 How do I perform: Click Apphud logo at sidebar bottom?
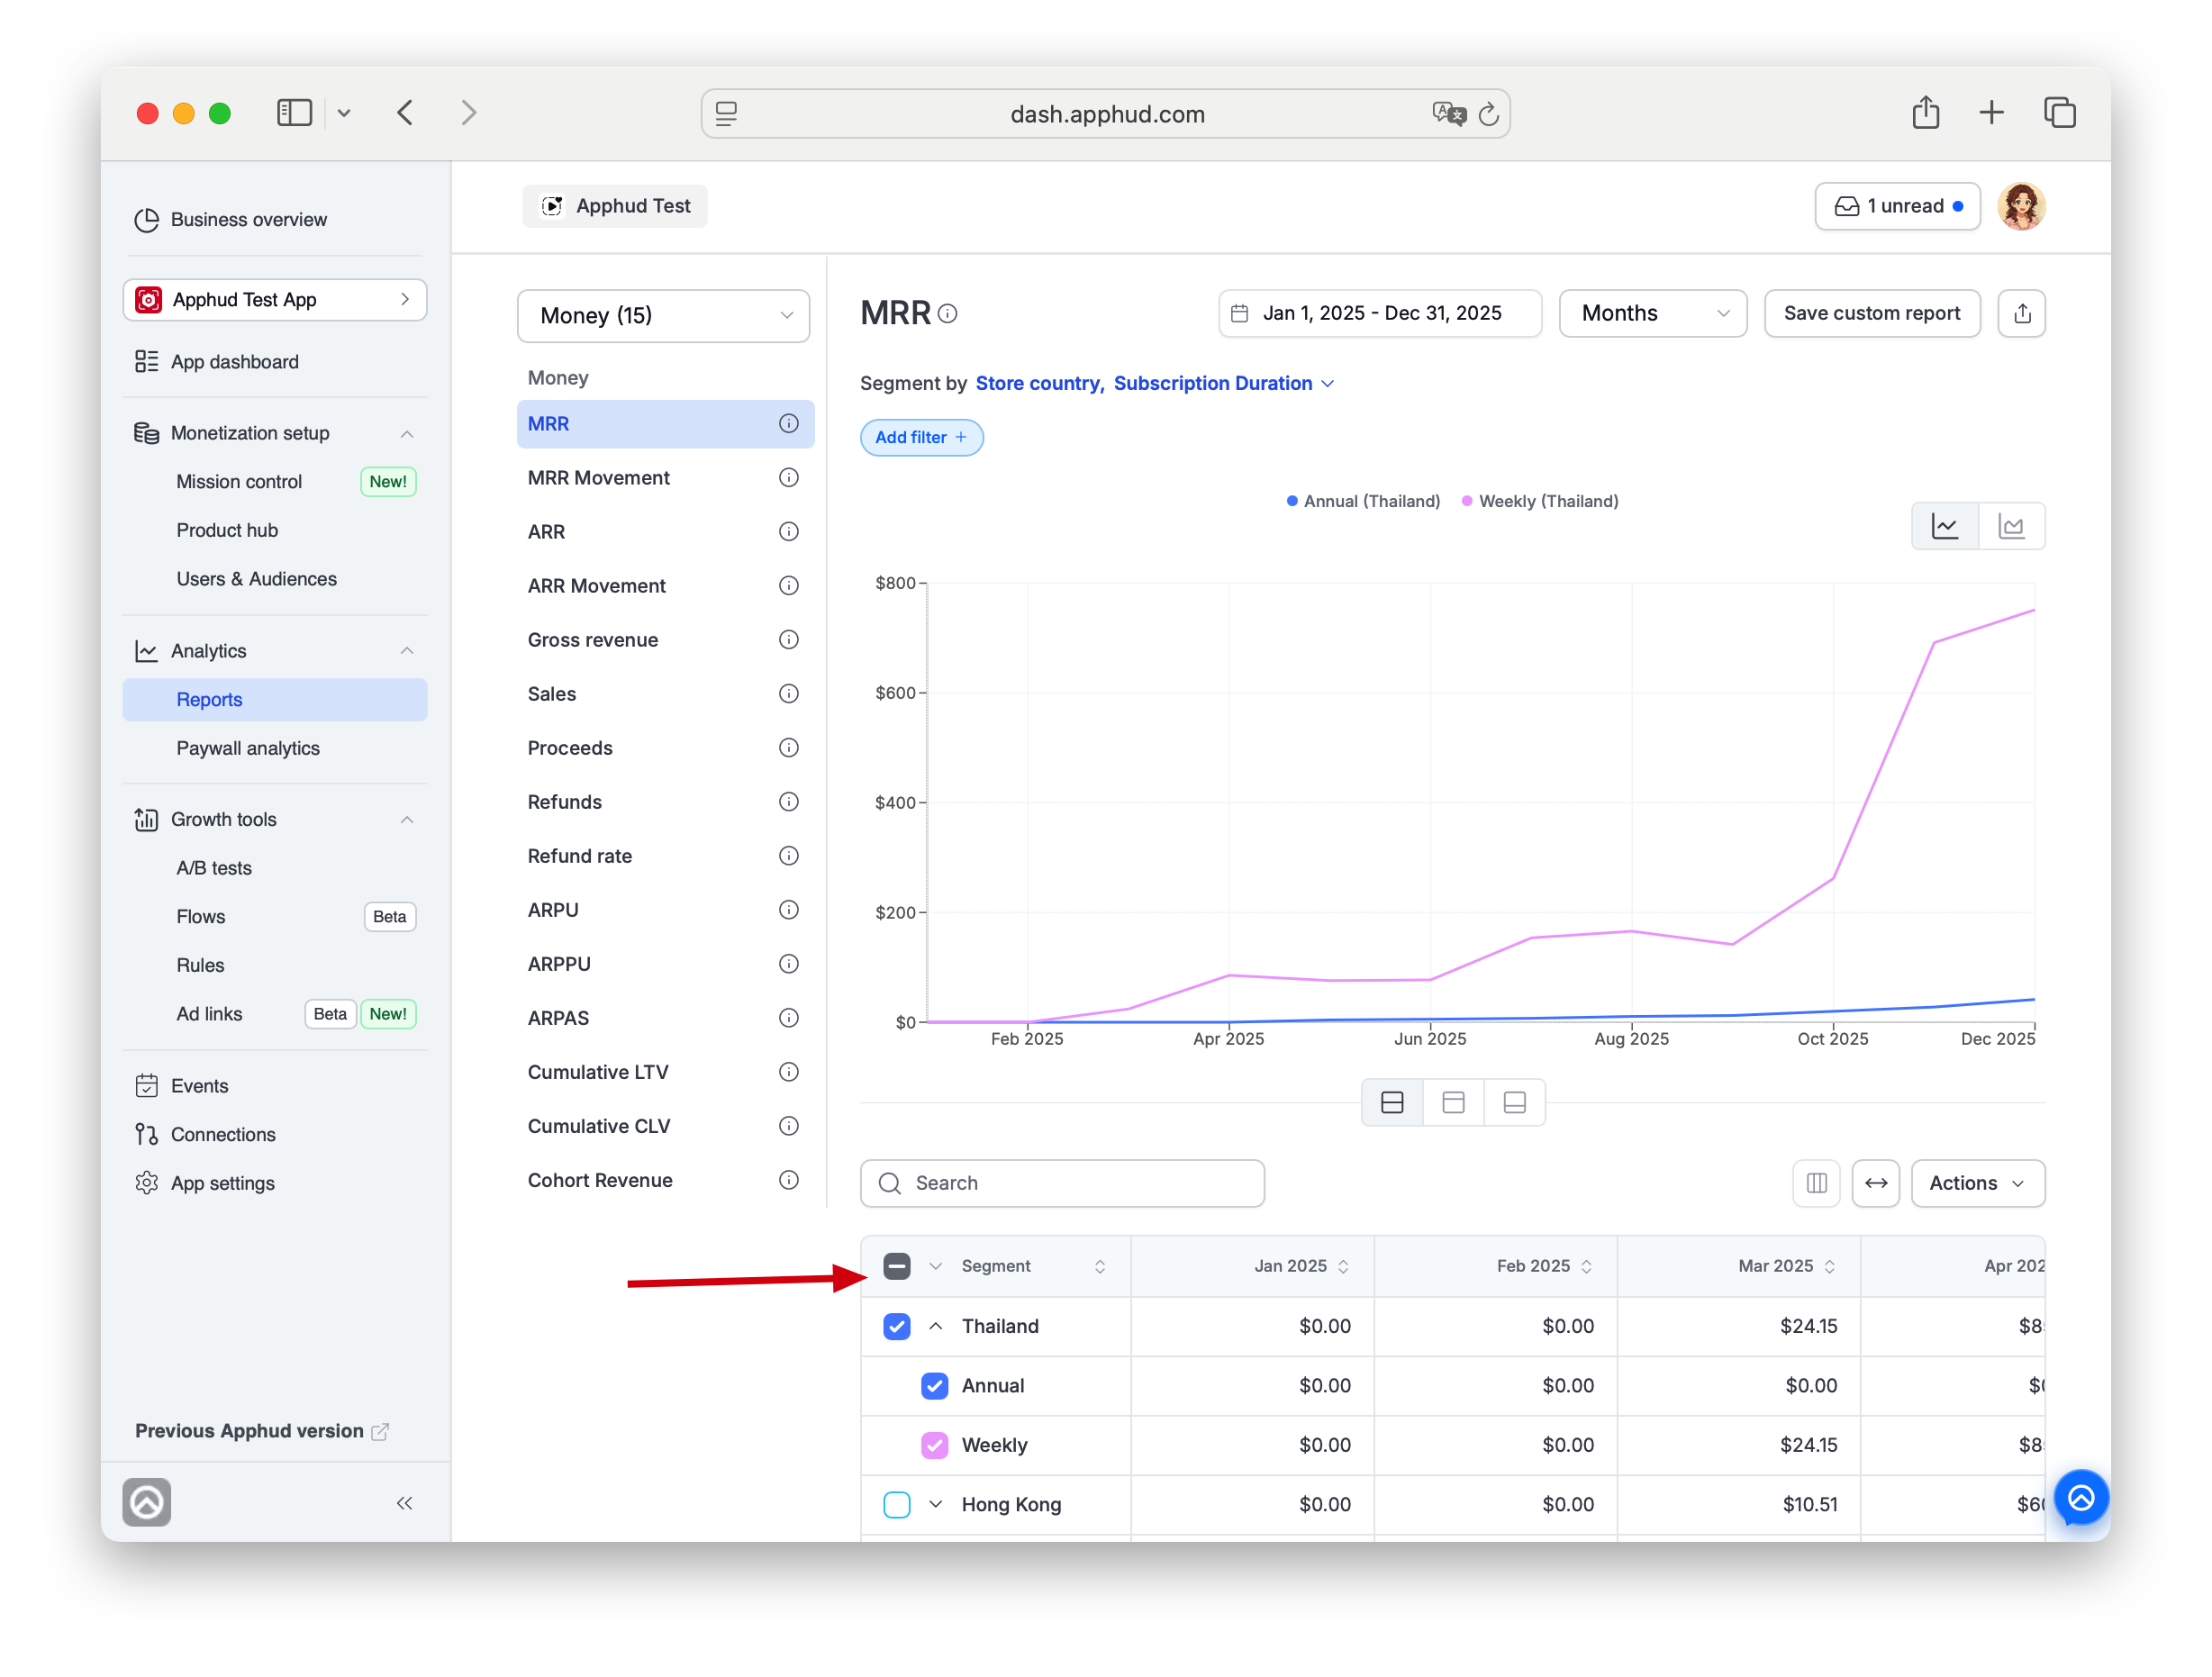click(x=147, y=1502)
